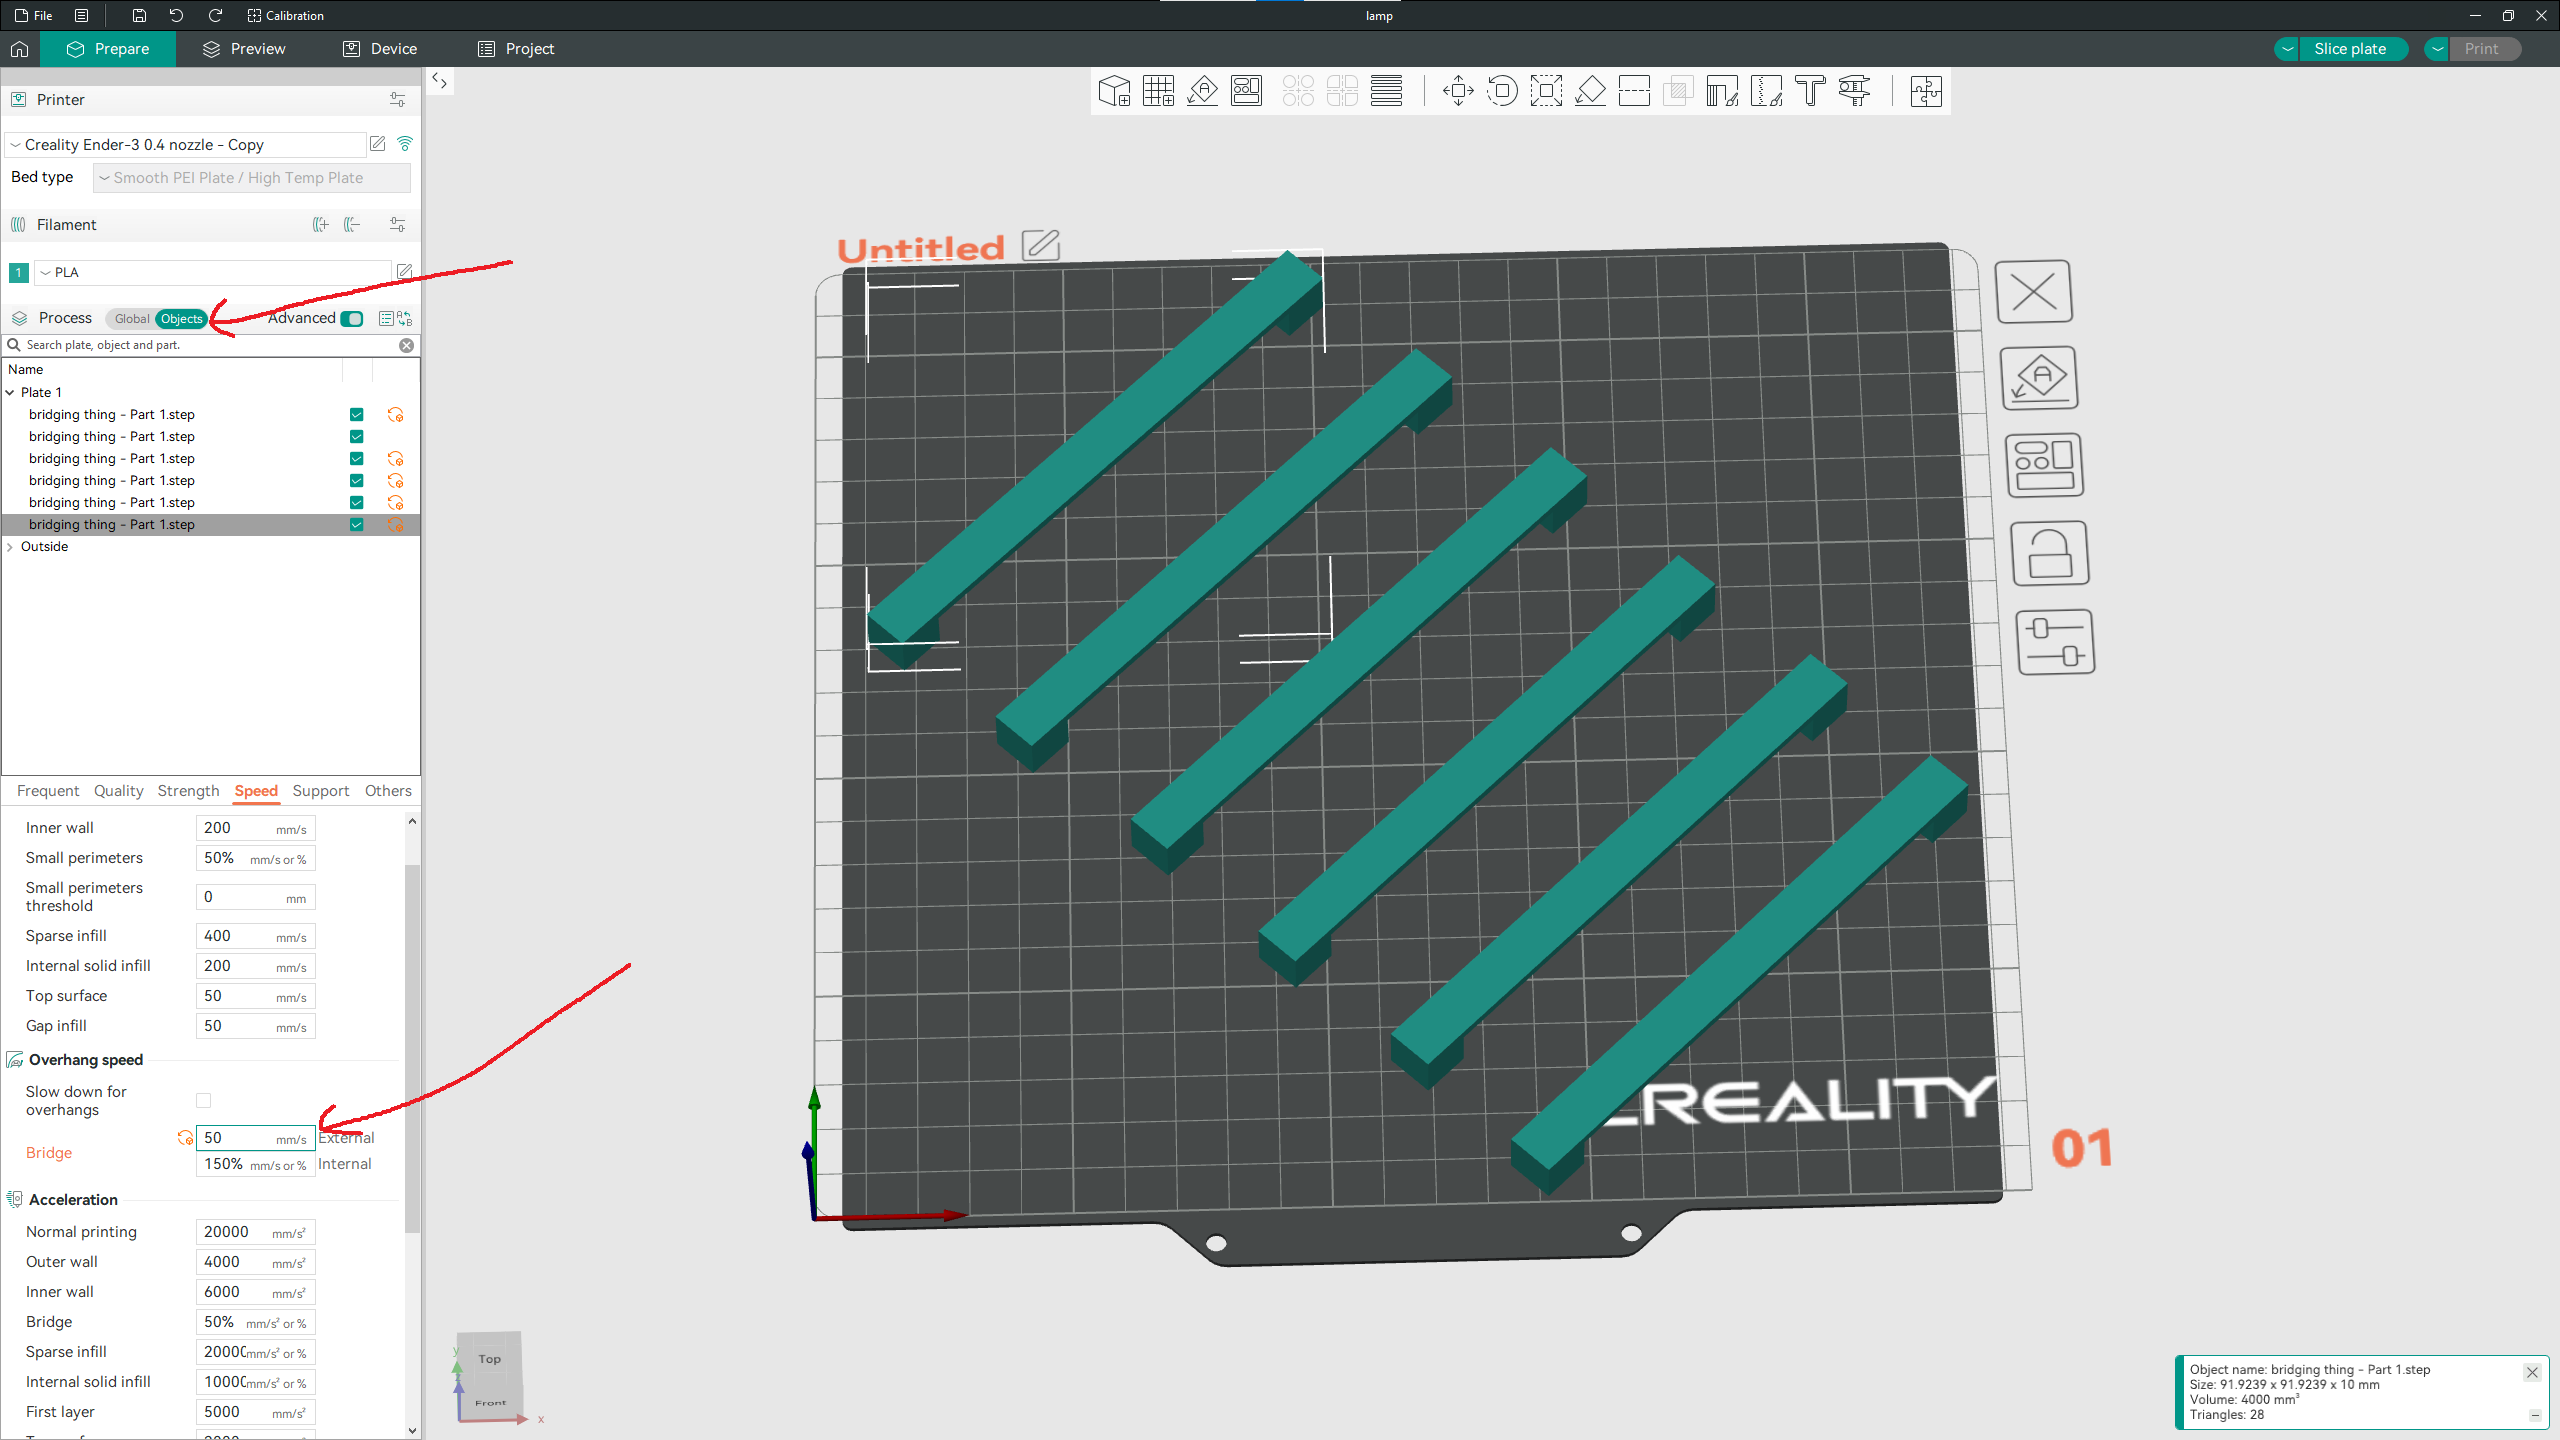Select the Measure caliper tool
Viewport: 2560px width, 1440px height.
[x=1854, y=91]
